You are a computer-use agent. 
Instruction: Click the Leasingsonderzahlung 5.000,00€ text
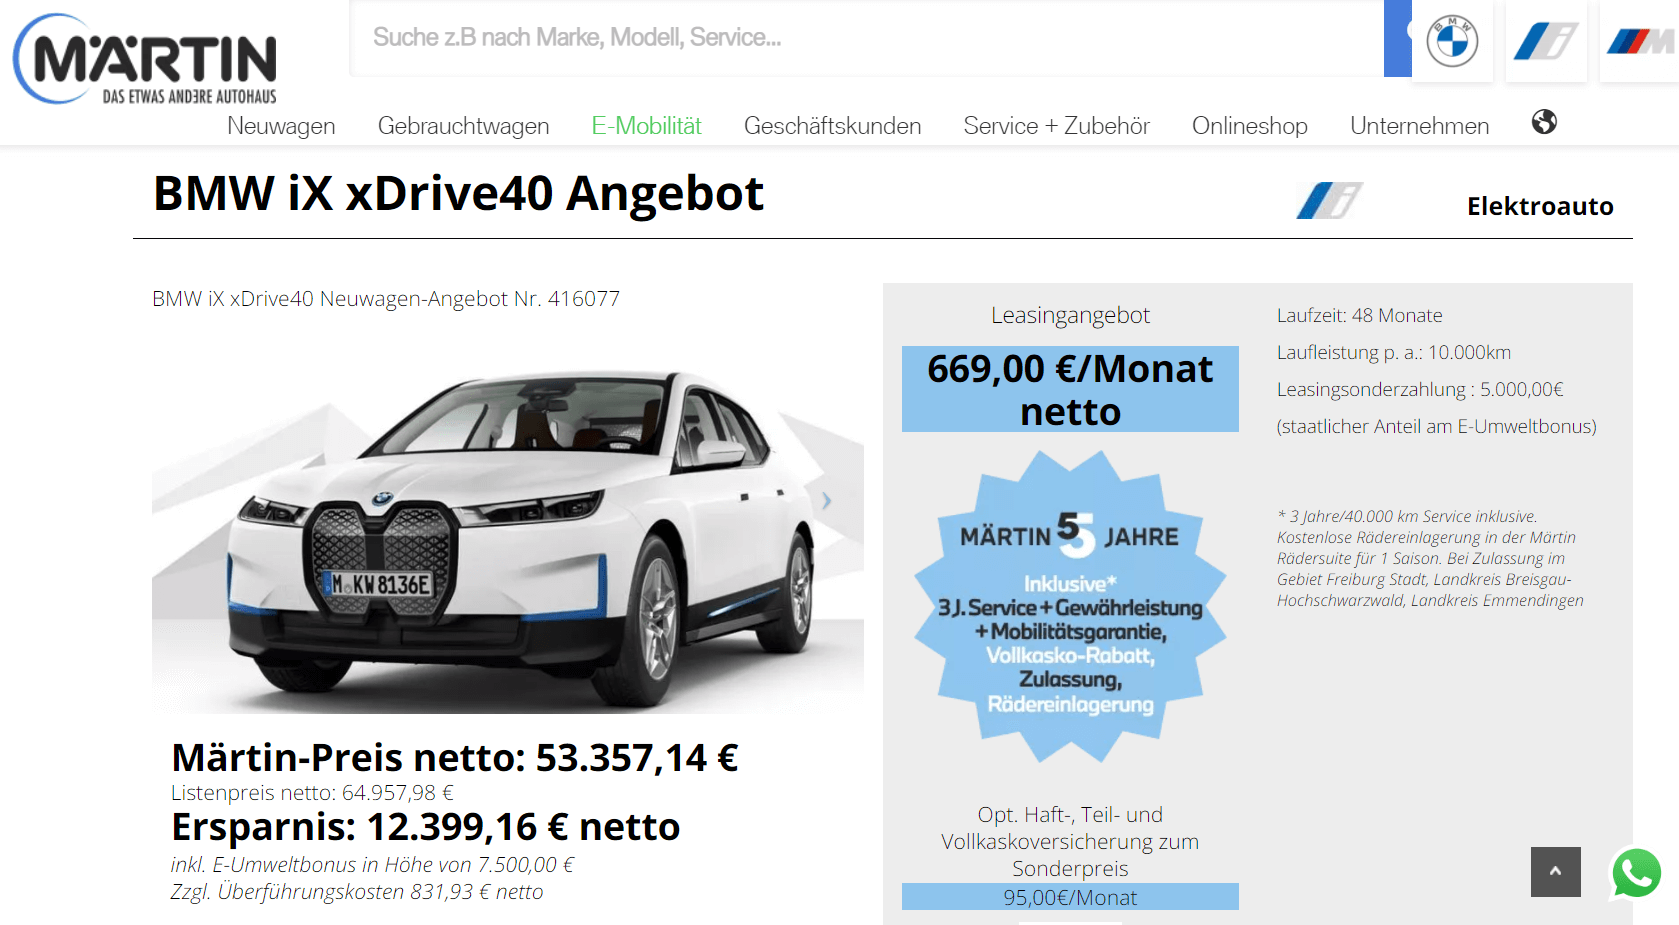click(1420, 389)
